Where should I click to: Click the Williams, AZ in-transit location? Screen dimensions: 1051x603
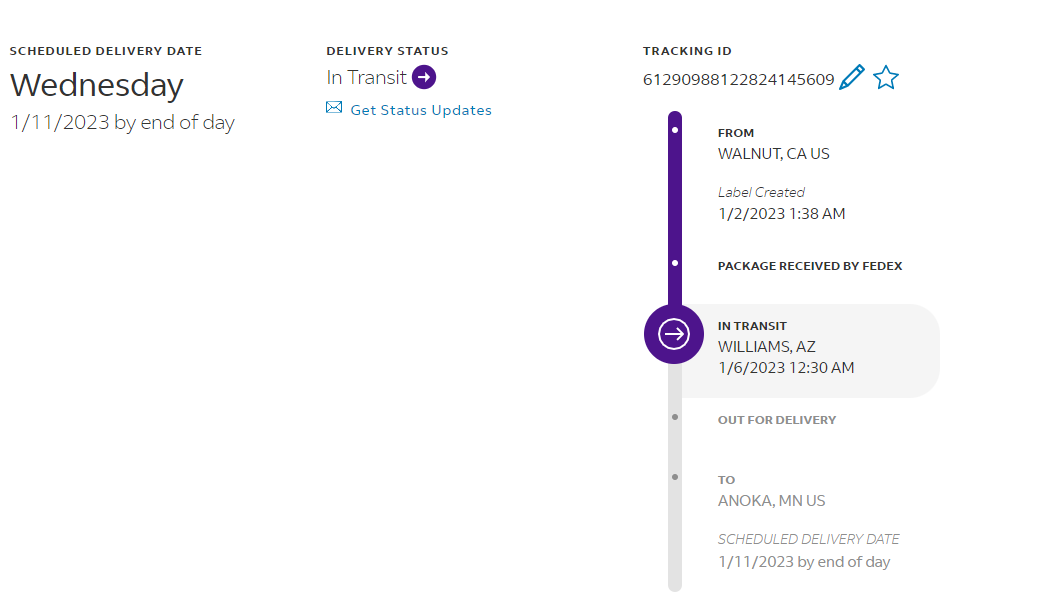766,347
